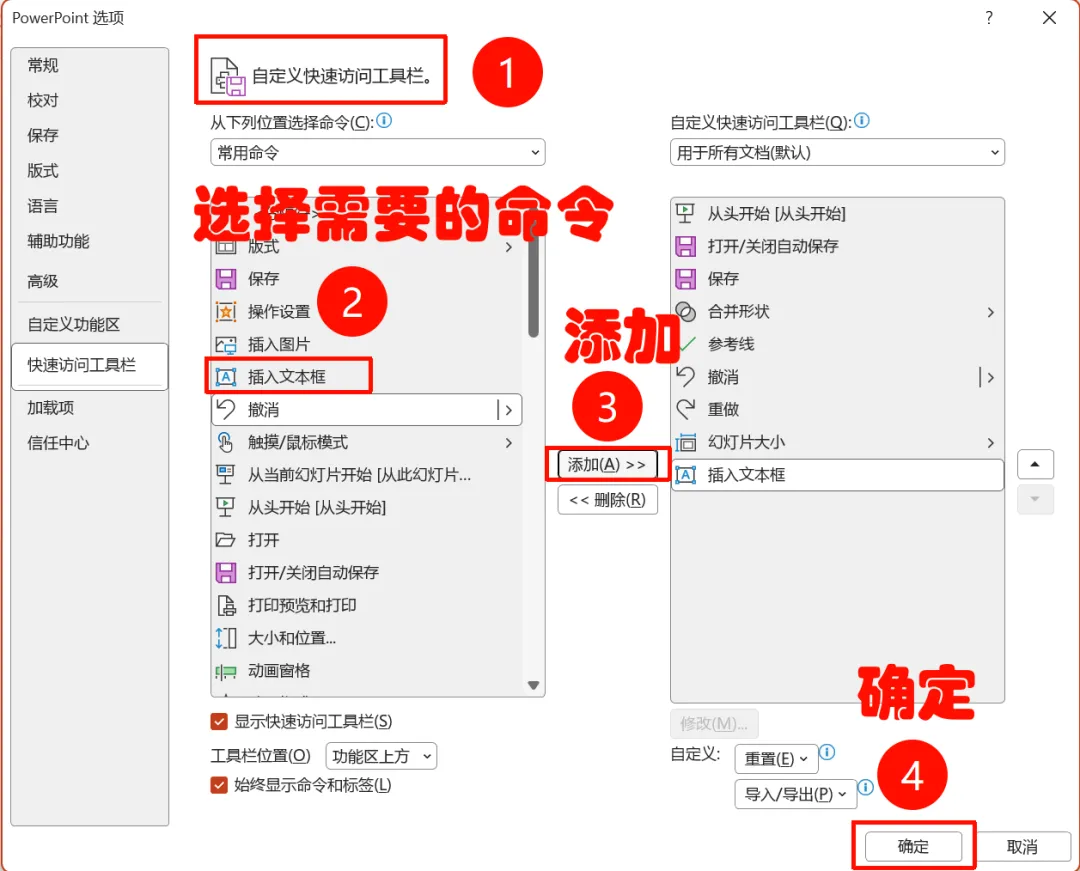Open the Import/Export dropdown button
Image resolution: width=1080 pixels, height=871 pixels.
tap(796, 794)
